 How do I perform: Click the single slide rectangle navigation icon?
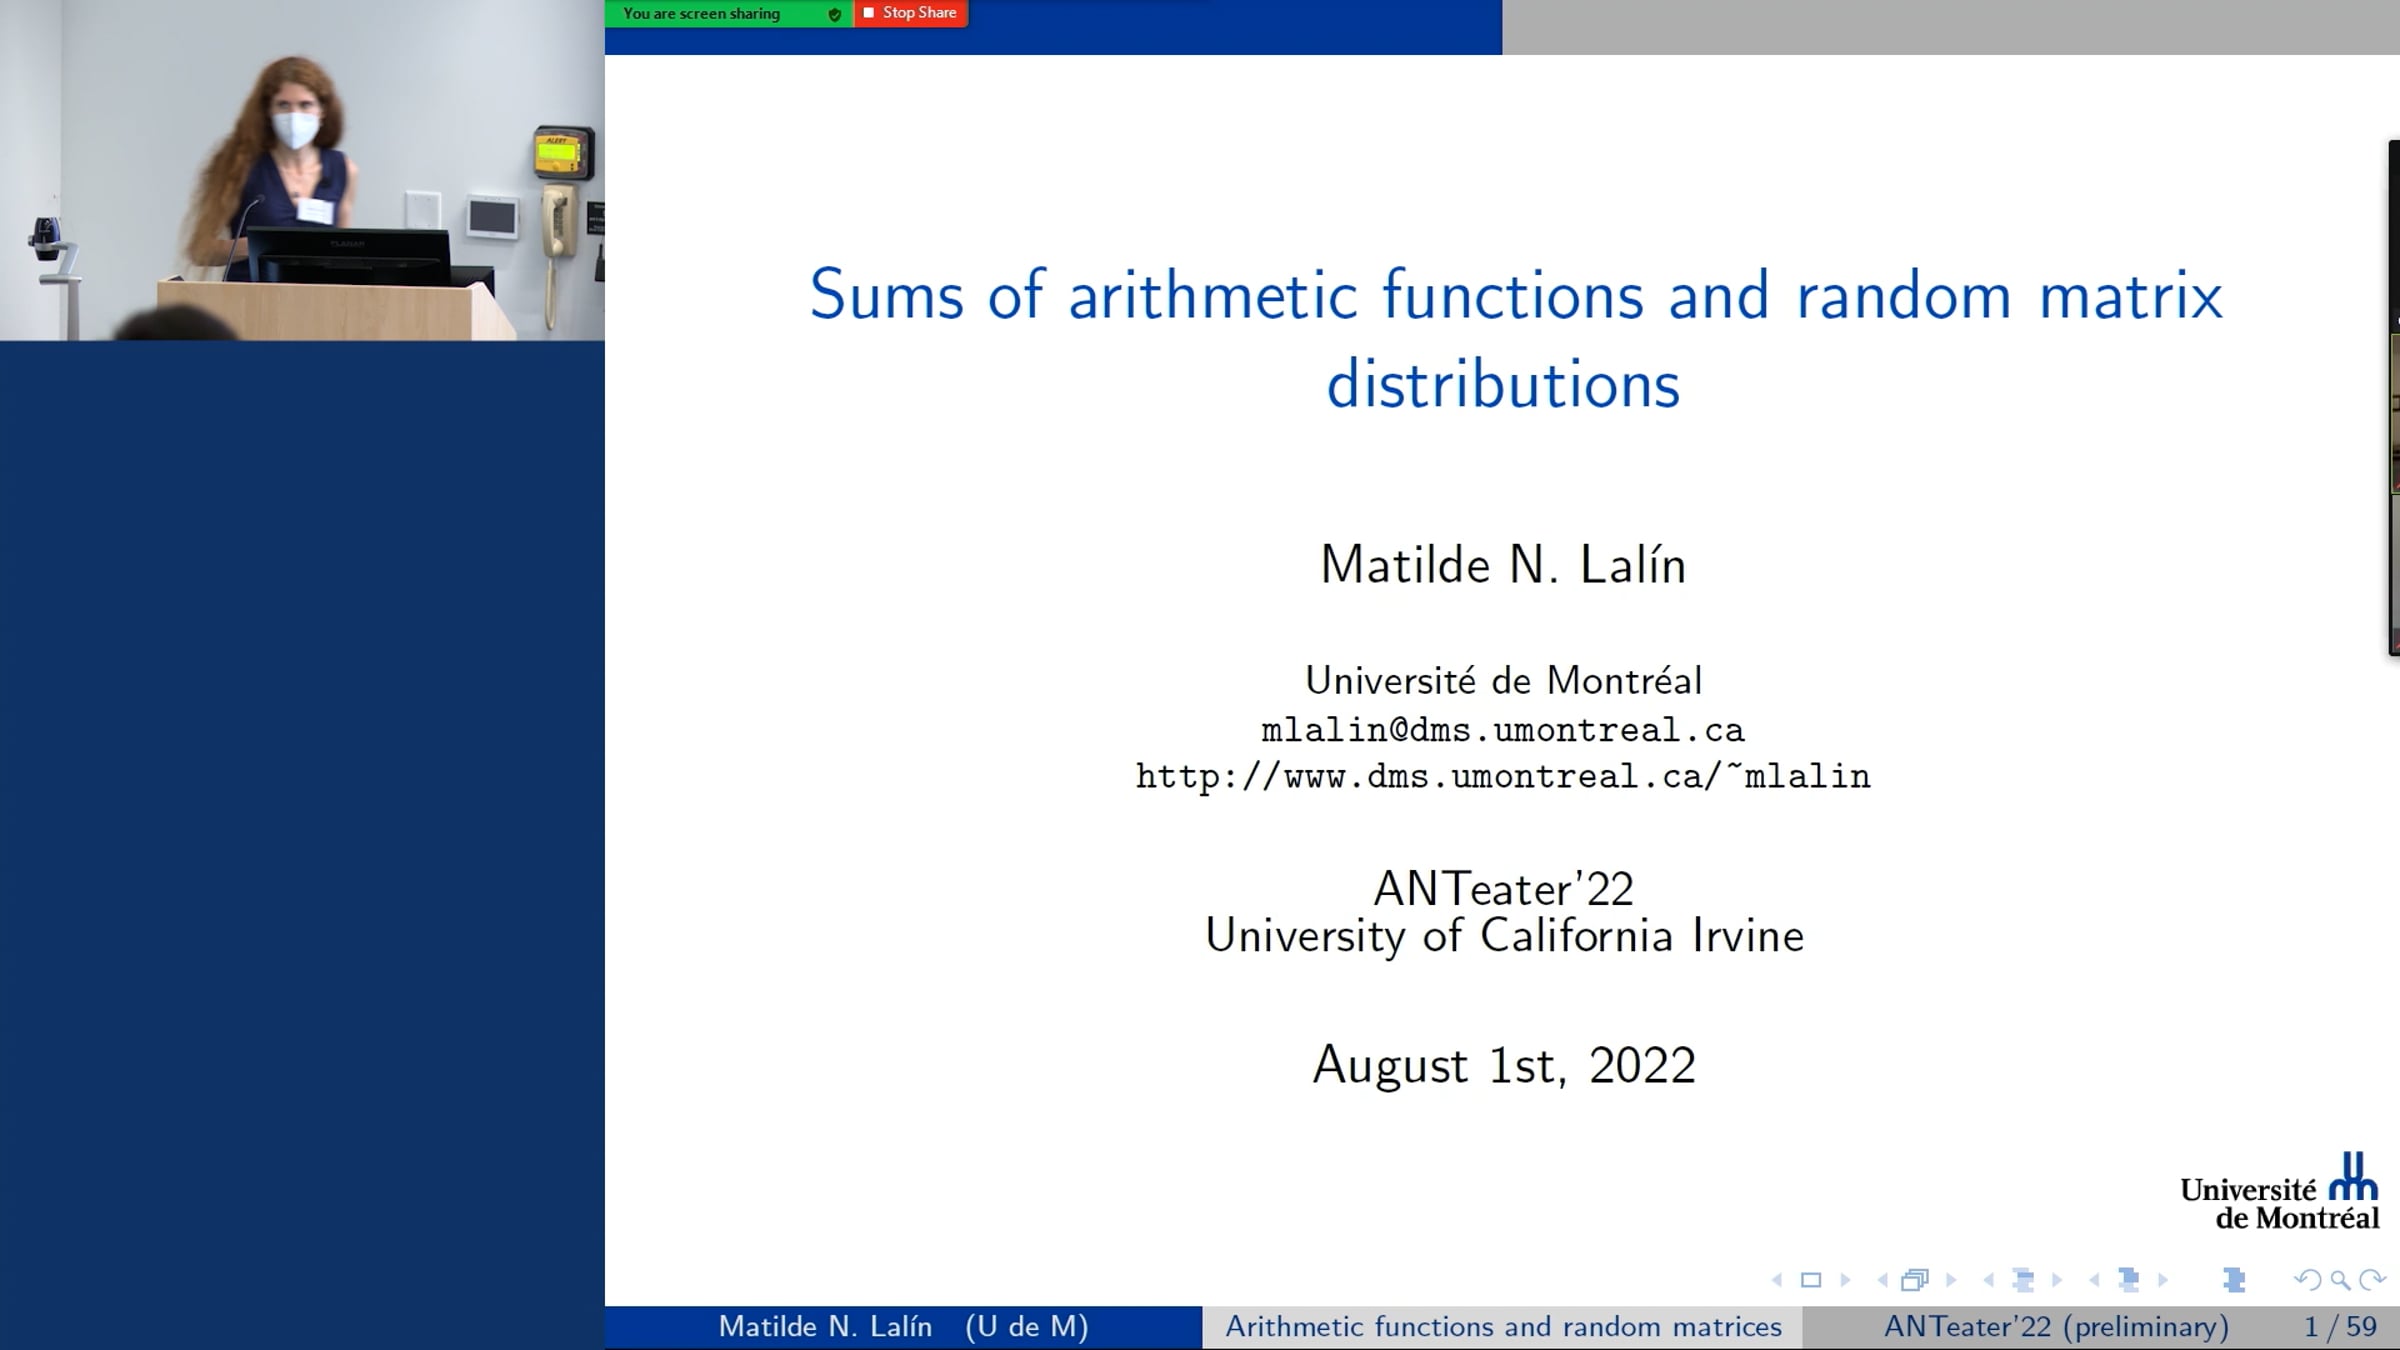point(1811,1280)
